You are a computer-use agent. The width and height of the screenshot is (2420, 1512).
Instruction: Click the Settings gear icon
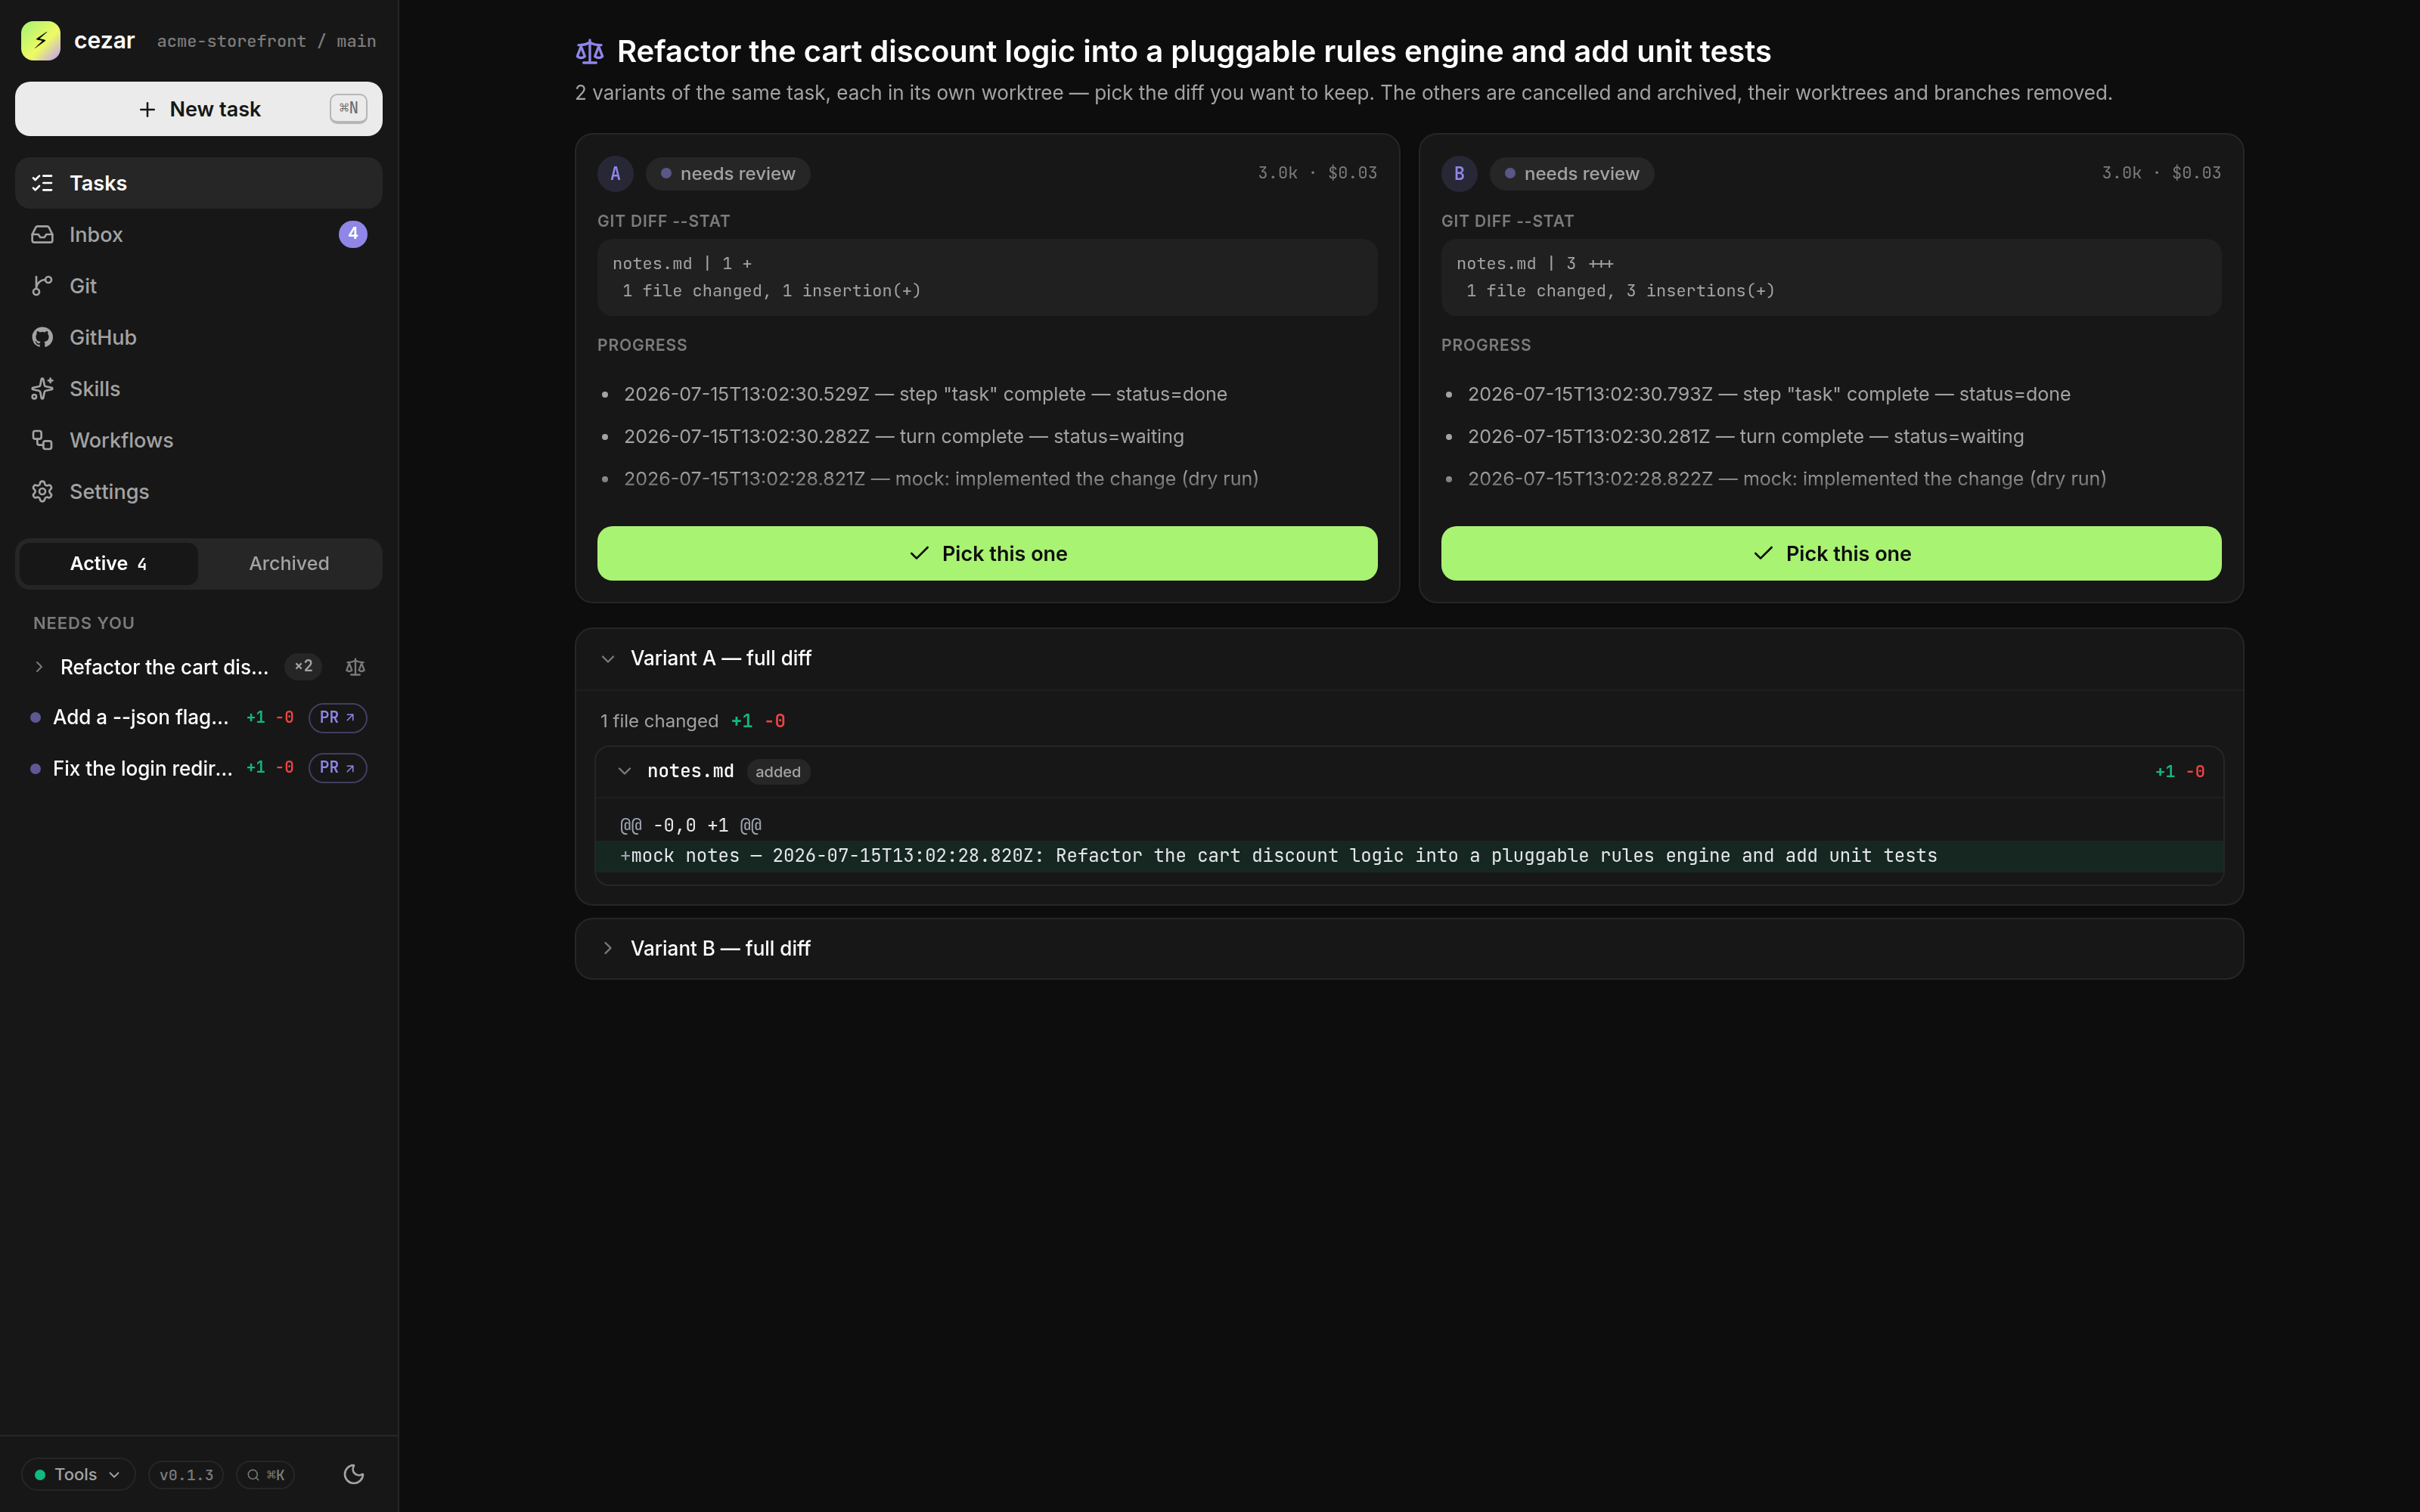click(42, 492)
